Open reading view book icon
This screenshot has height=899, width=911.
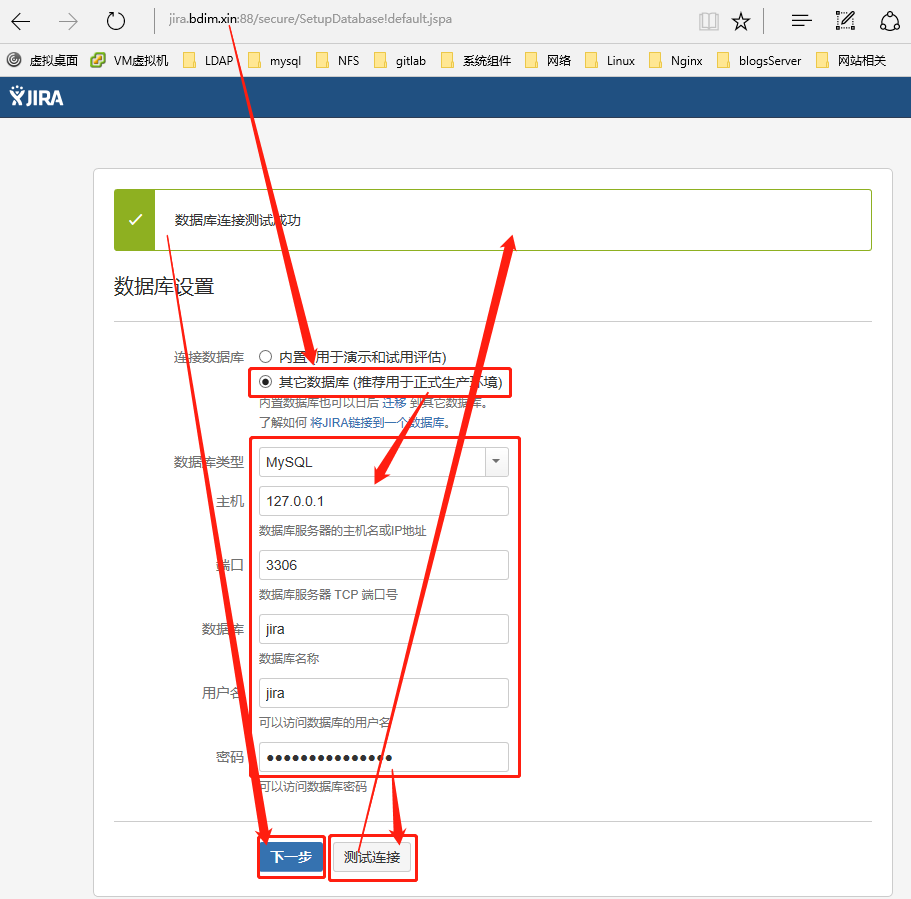point(708,21)
